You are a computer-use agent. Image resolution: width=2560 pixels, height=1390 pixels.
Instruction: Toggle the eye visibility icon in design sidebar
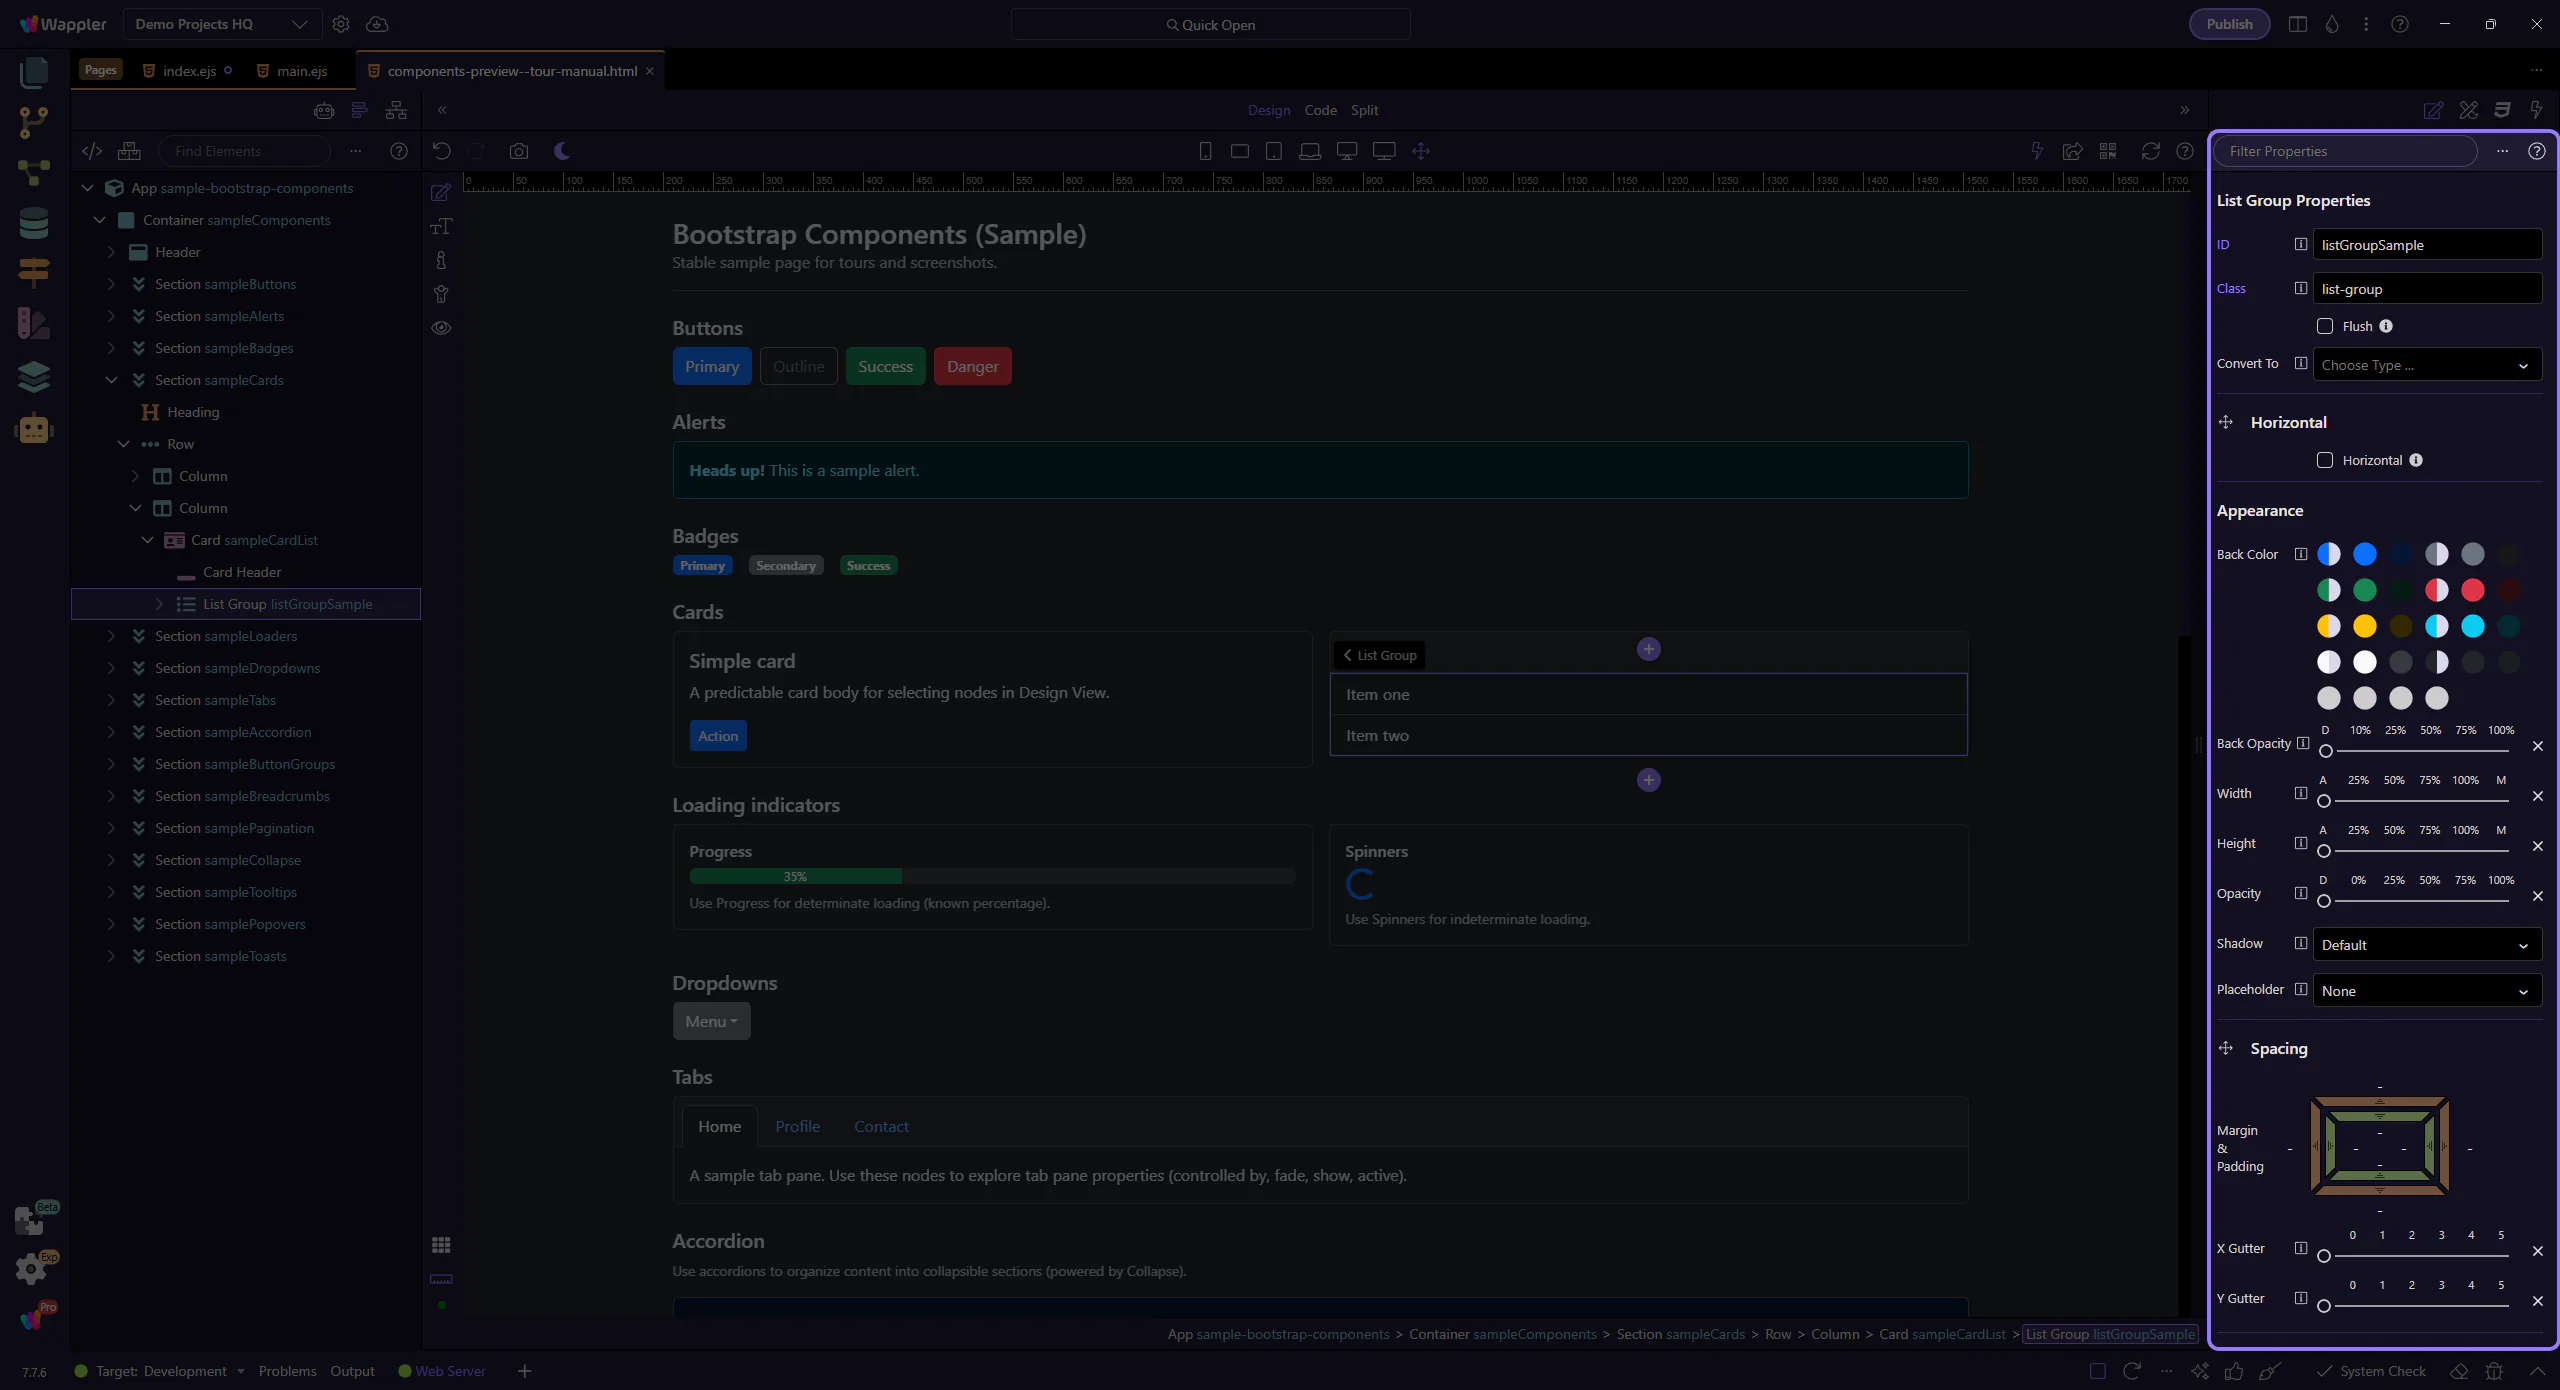tap(441, 328)
